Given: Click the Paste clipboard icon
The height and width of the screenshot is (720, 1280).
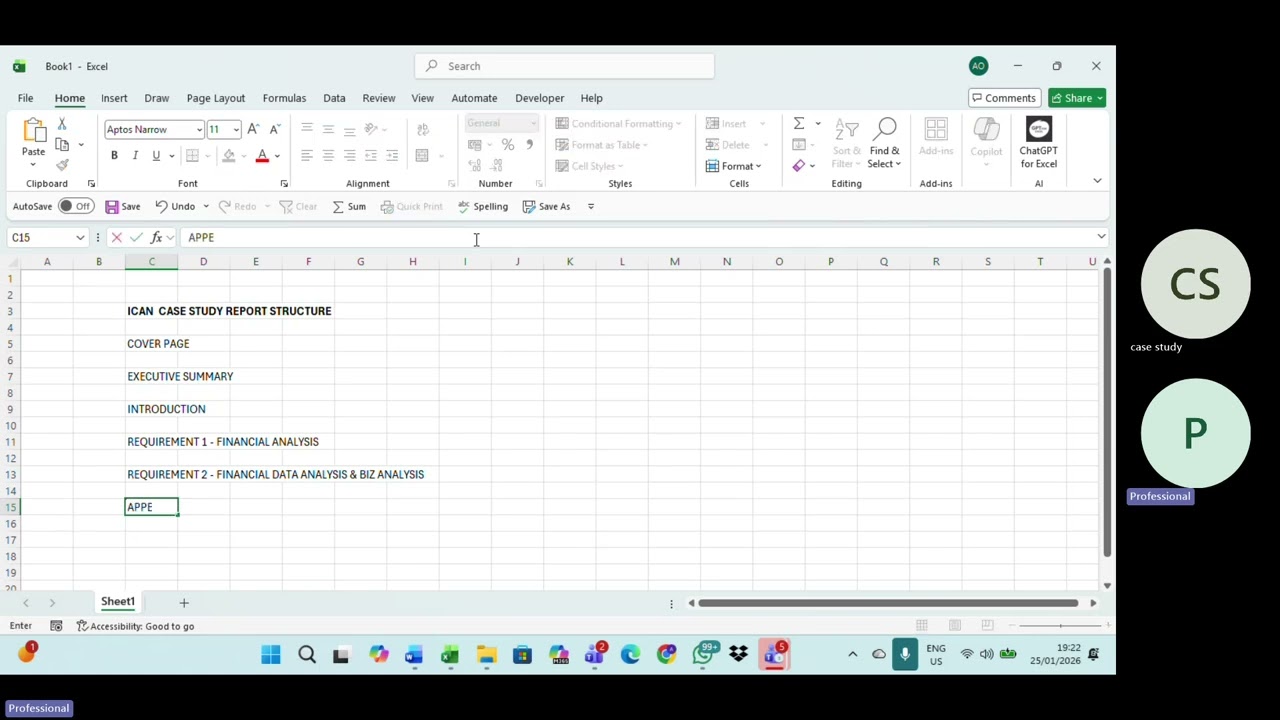Looking at the screenshot, I should (x=33, y=131).
